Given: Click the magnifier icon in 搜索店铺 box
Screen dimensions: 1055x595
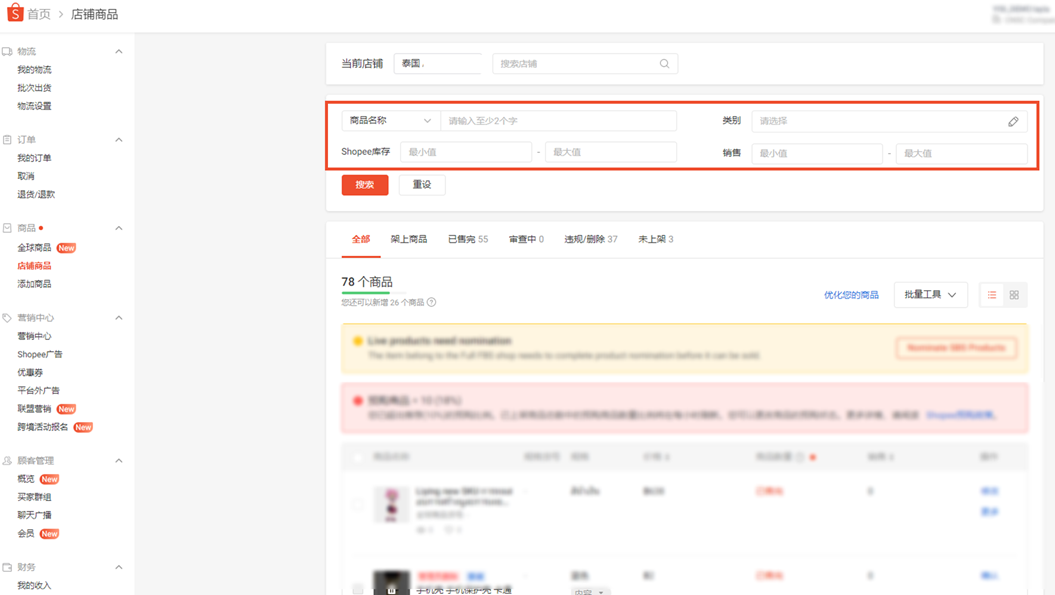Looking at the screenshot, I should [664, 63].
